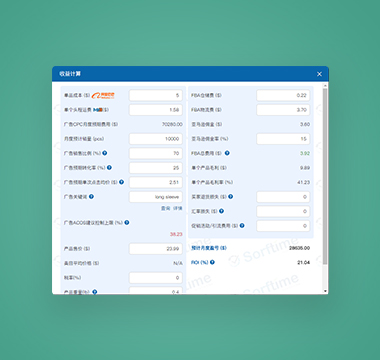Image resolution: width=380 pixels, height=360 pixels.
Task: Select the gross margin value 41.23
Action: point(304,182)
